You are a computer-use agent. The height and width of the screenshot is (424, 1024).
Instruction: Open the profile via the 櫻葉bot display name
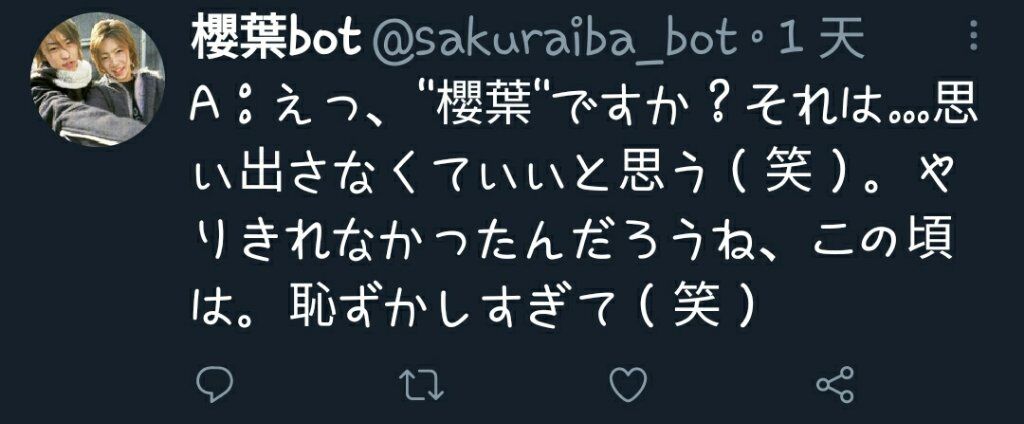(x=276, y=39)
